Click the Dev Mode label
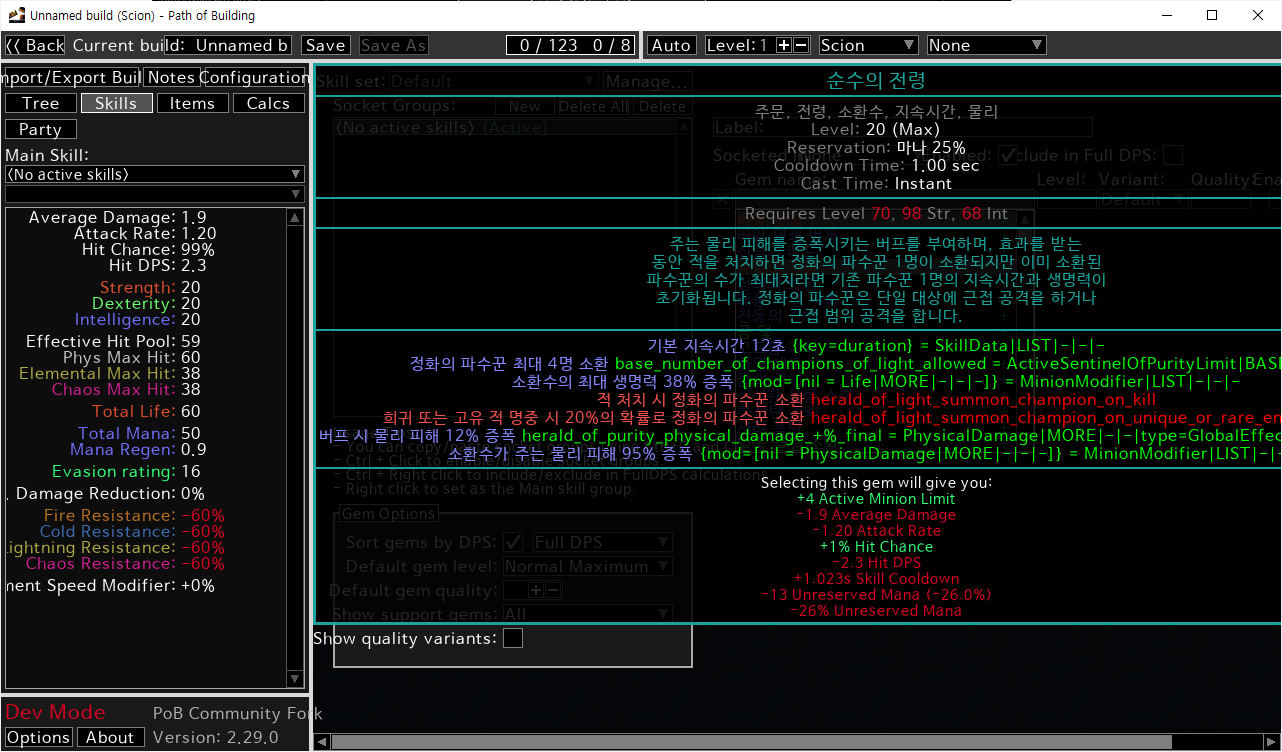This screenshot has height=752, width=1282. click(x=55, y=712)
